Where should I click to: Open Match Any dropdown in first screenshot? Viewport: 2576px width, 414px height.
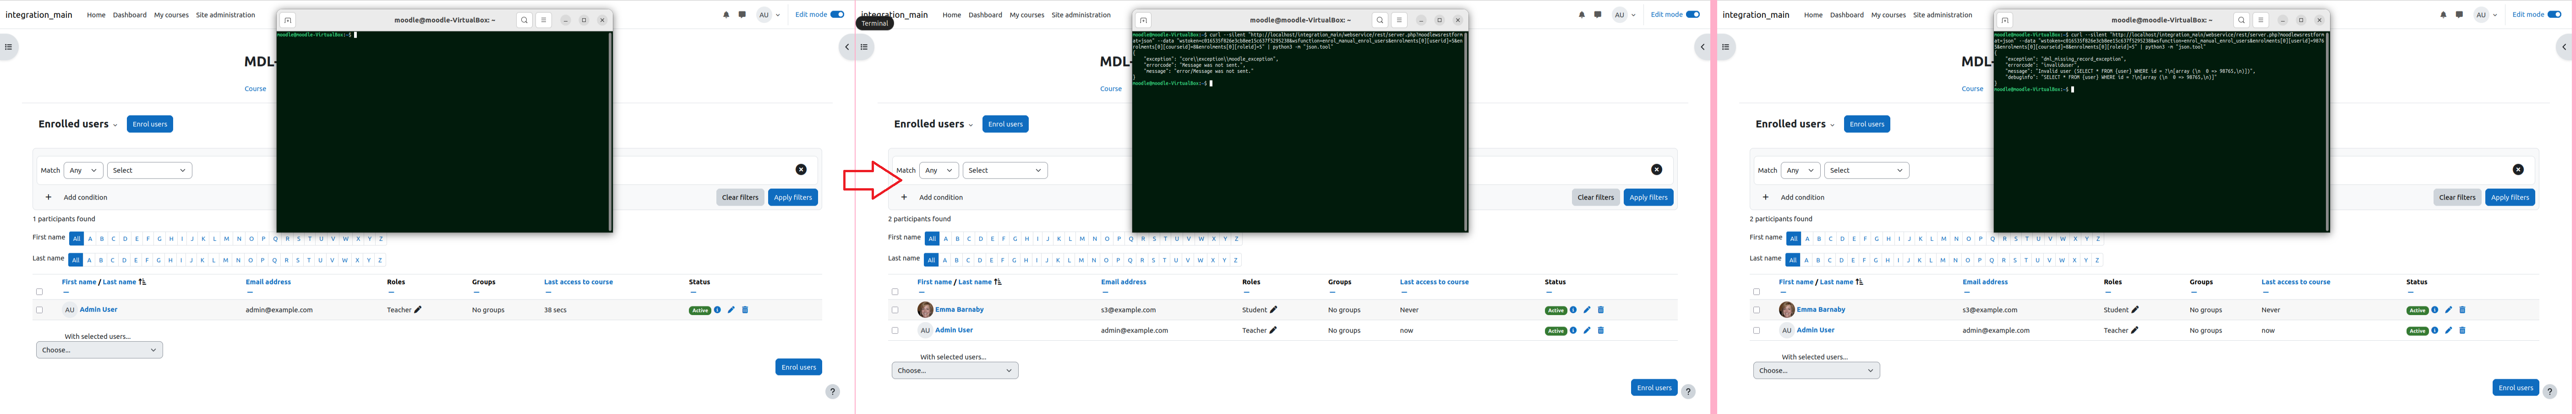83,170
